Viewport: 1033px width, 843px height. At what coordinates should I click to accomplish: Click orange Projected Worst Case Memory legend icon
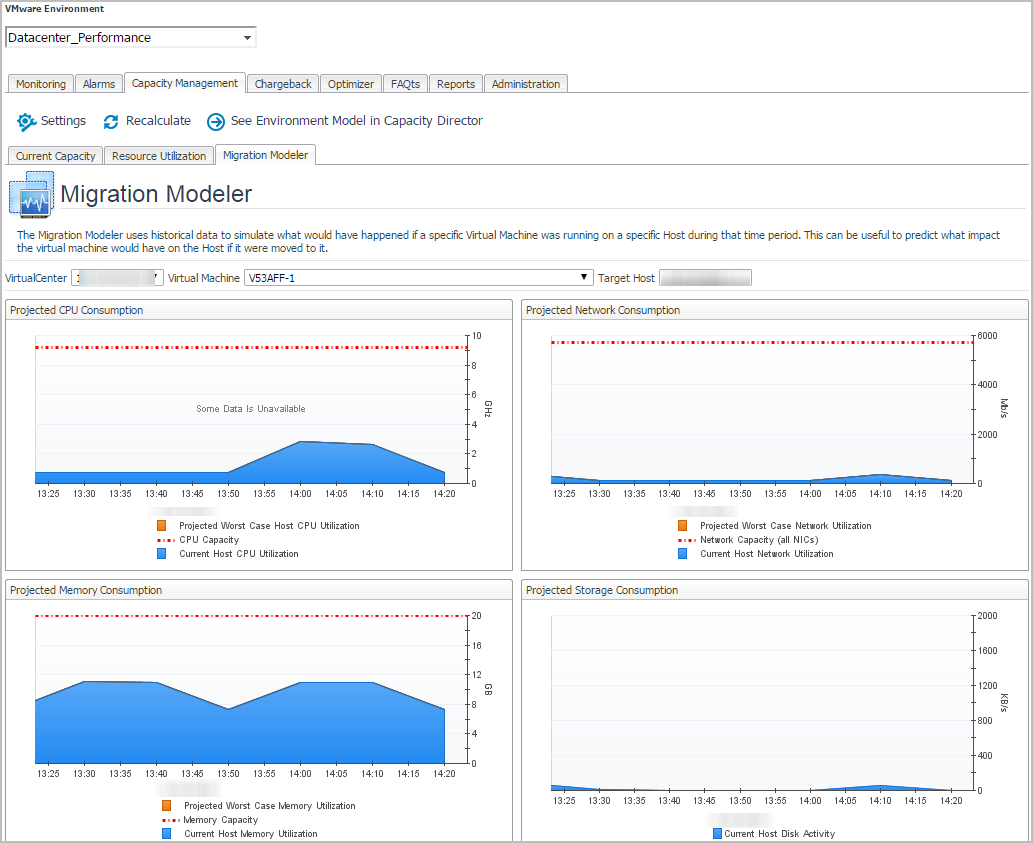(166, 805)
